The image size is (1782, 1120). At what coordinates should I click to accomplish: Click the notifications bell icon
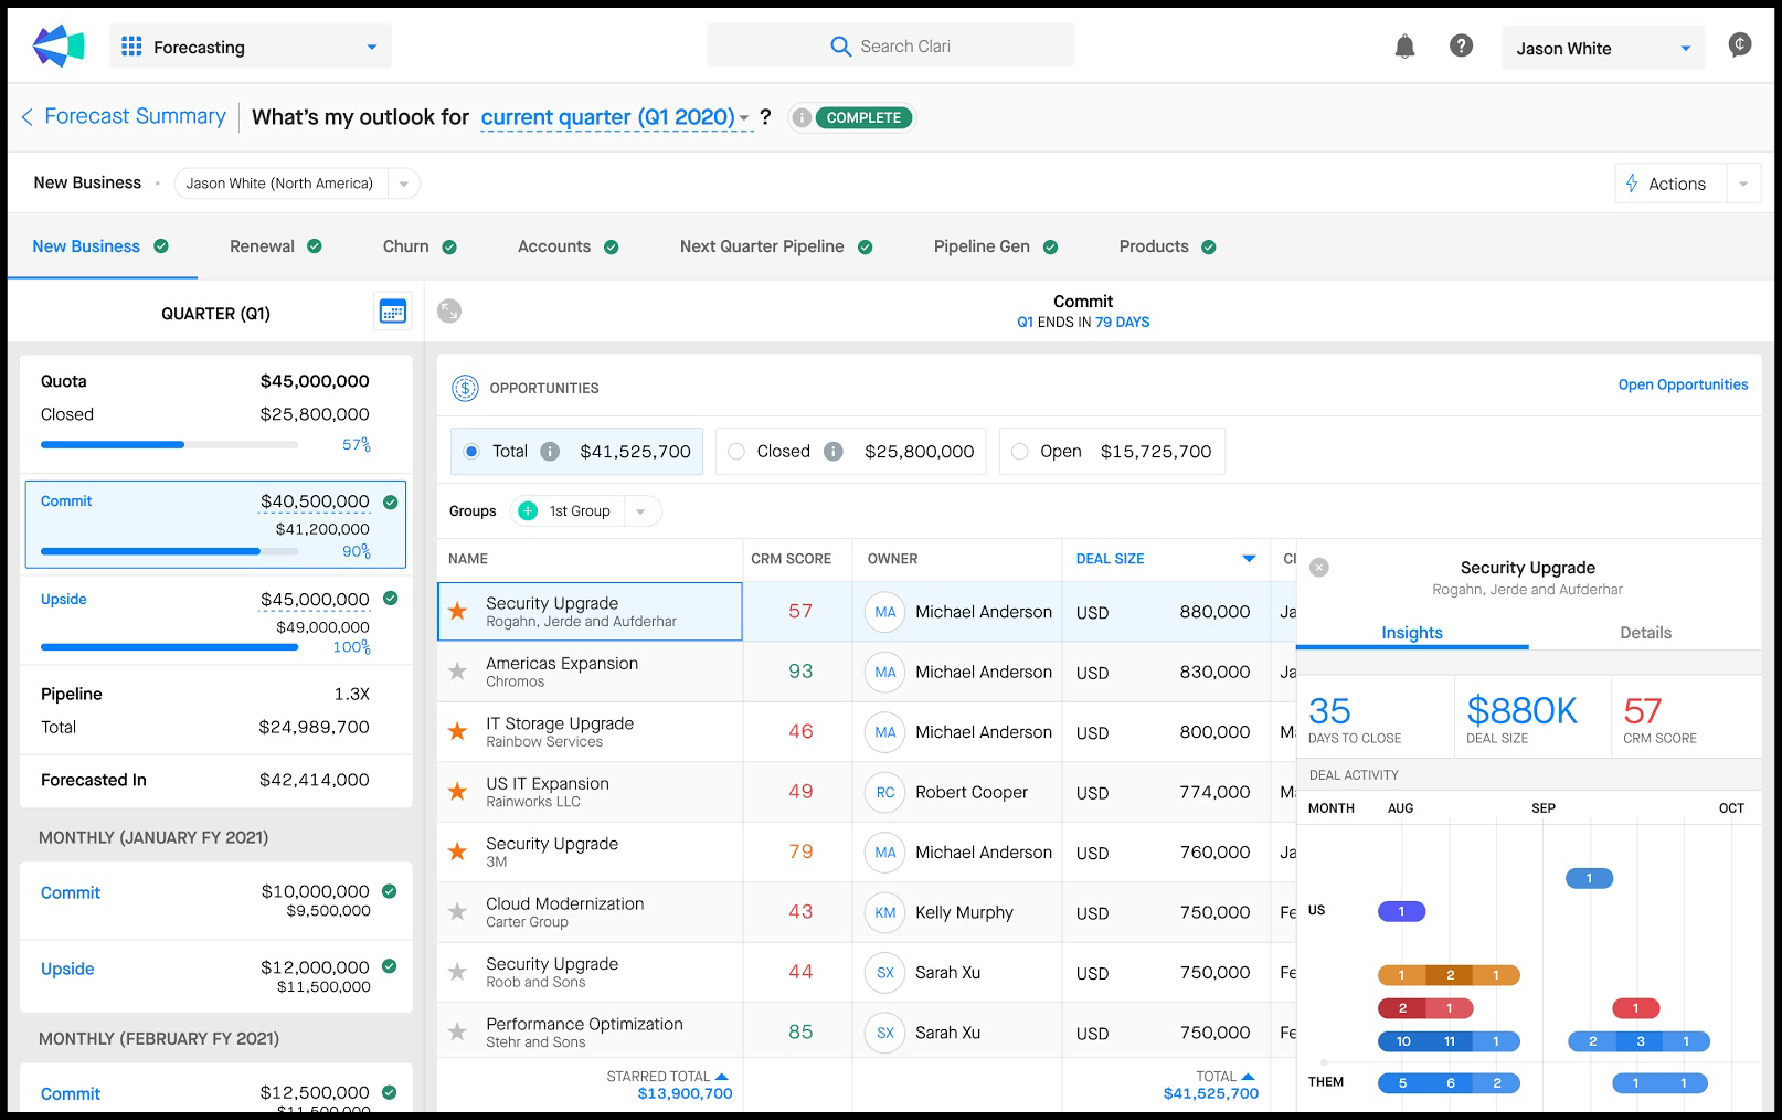click(1405, 46)
